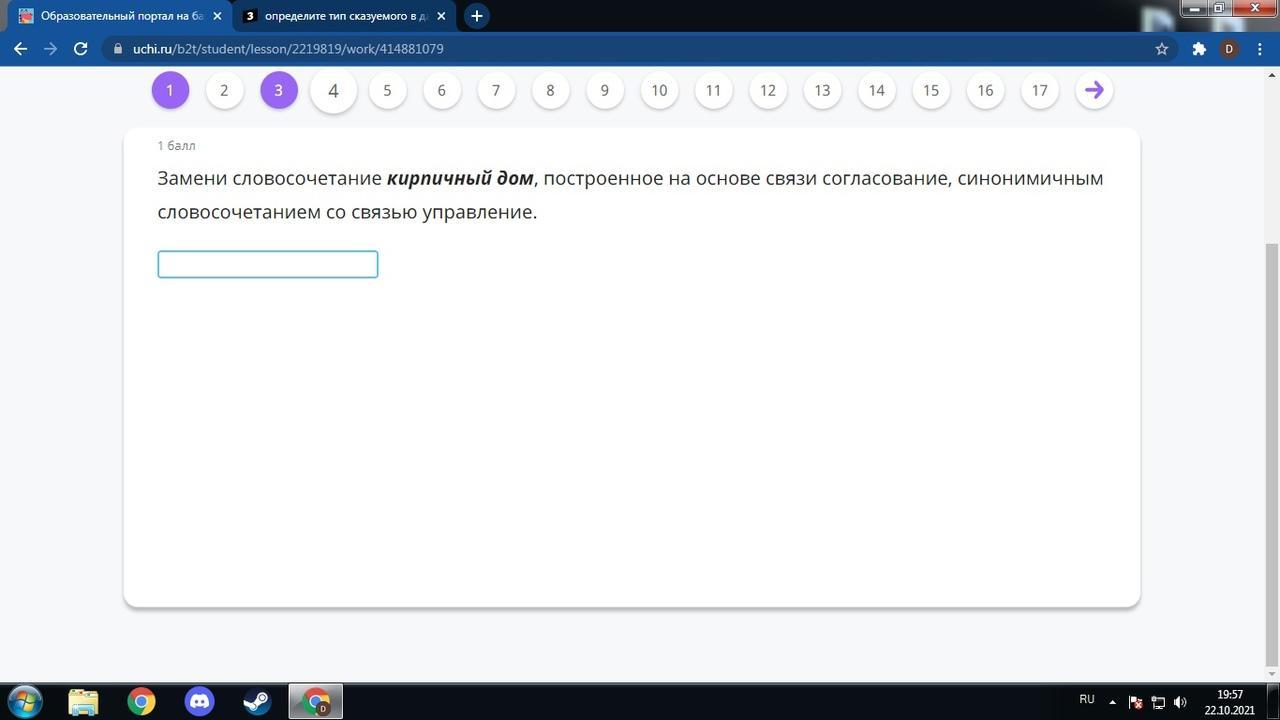Go to question number 7
This screenshot has width=1280, height=720.
point(496,90)
